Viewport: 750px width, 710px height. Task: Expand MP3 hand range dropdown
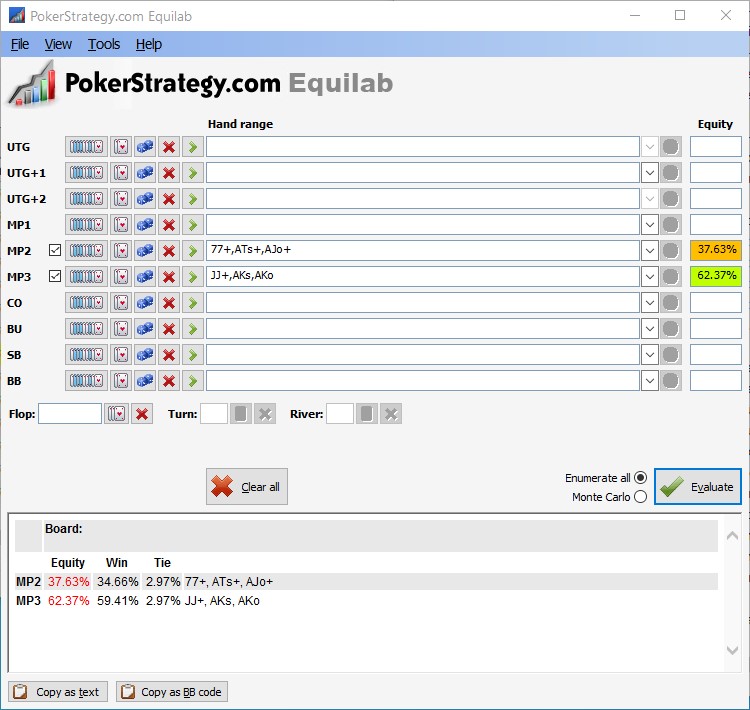650,277
